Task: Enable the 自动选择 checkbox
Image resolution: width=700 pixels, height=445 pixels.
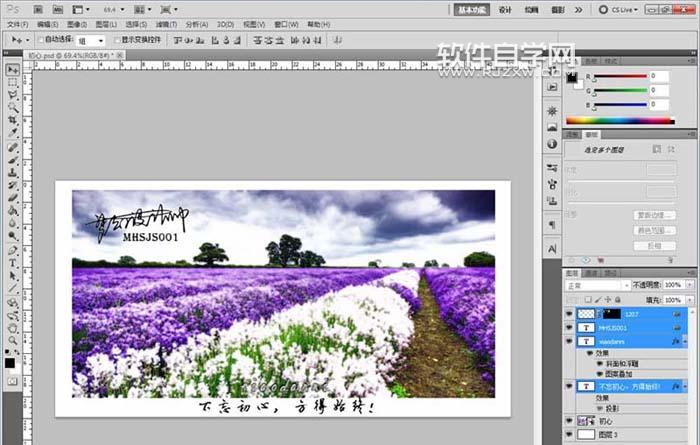Action: pyautogui.click(x=41, y=40)
